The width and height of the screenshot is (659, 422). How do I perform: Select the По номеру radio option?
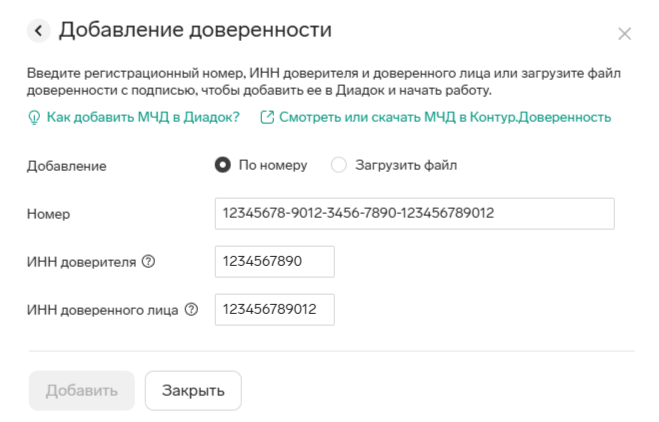[x=223, y=165]
